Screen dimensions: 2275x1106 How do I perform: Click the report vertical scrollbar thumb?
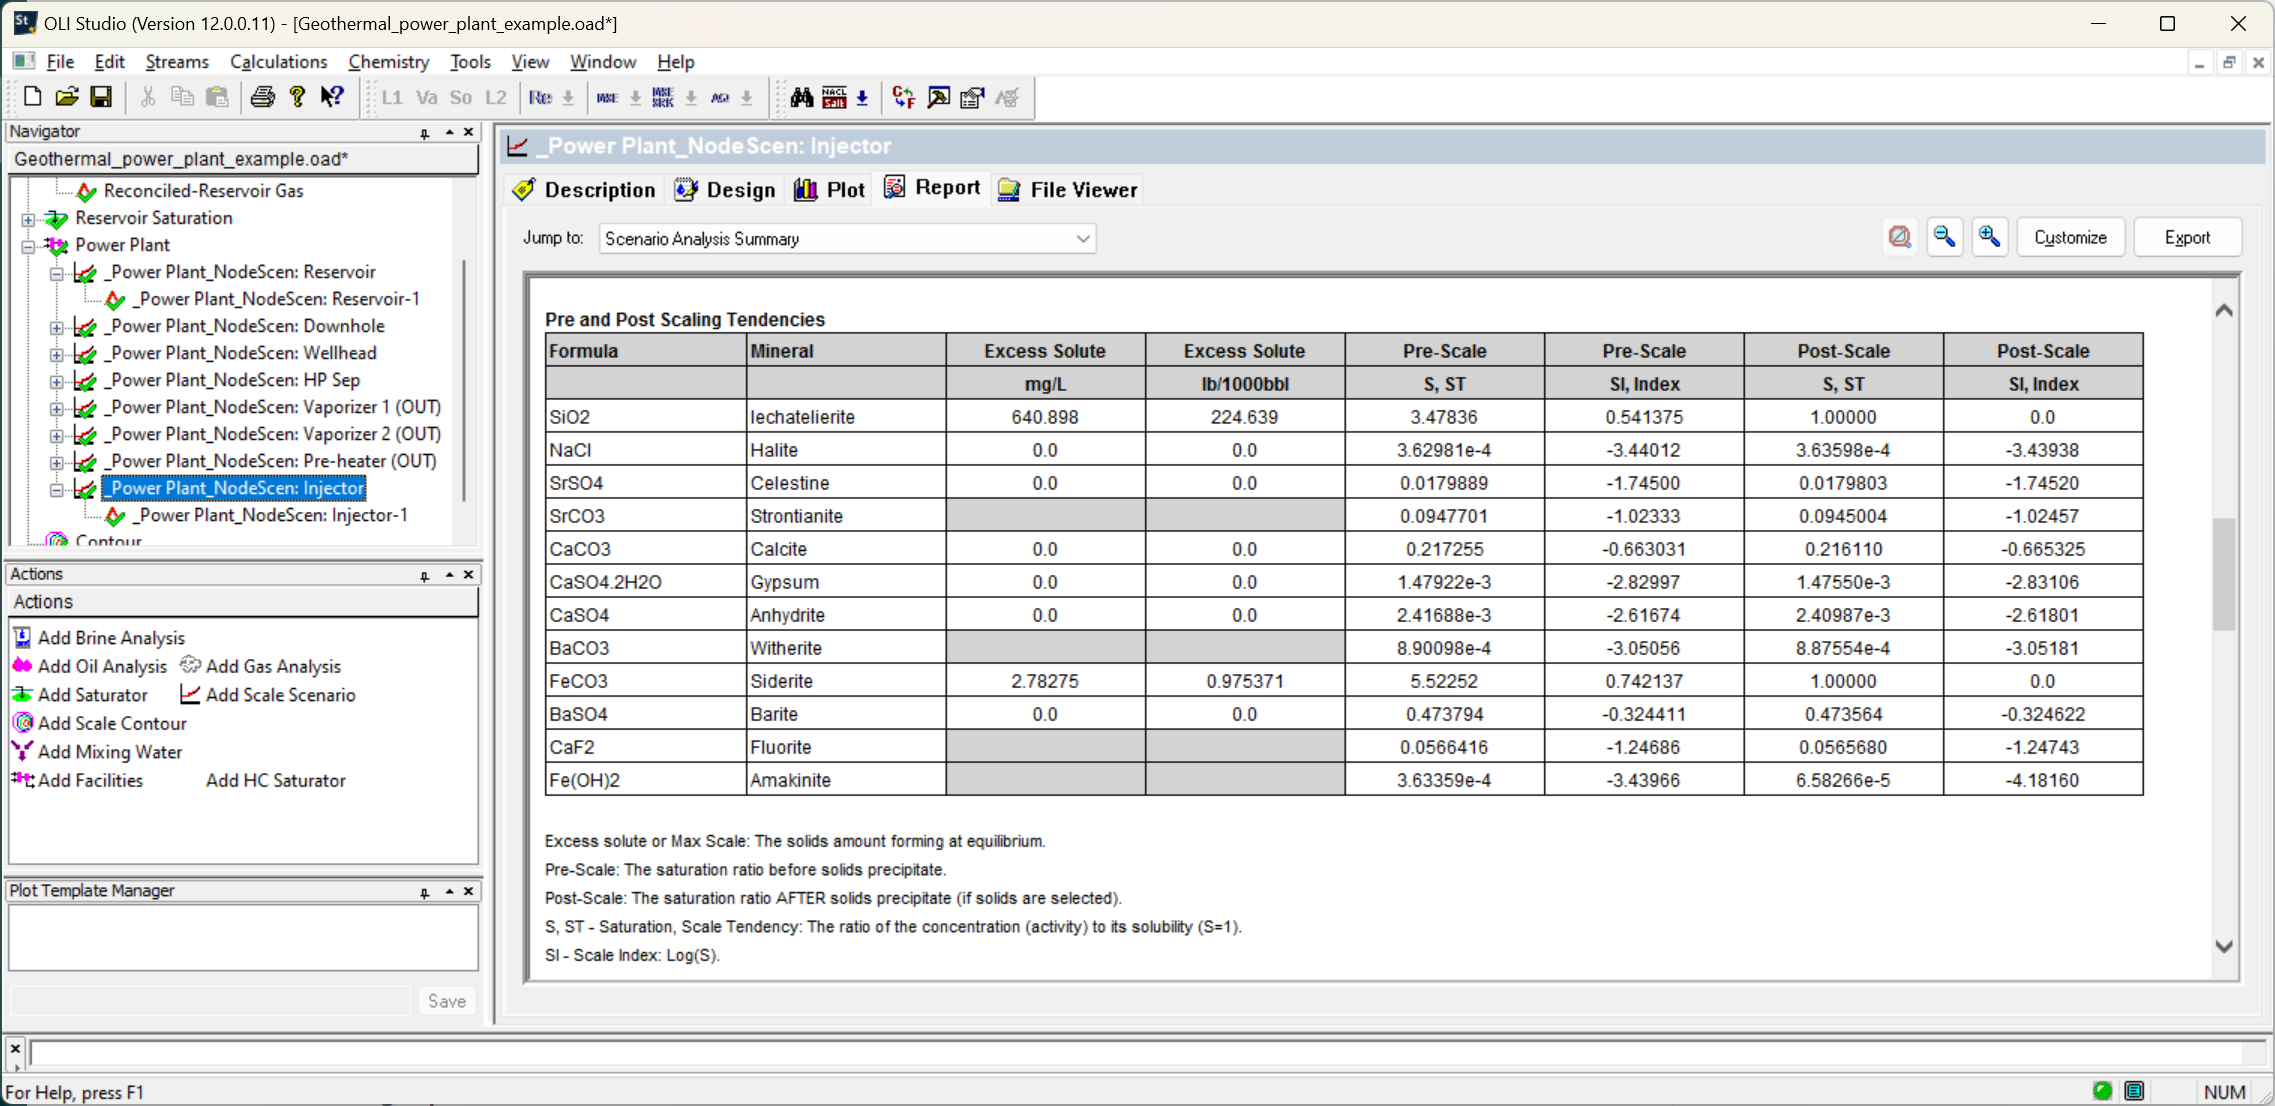click(2224, 574)
